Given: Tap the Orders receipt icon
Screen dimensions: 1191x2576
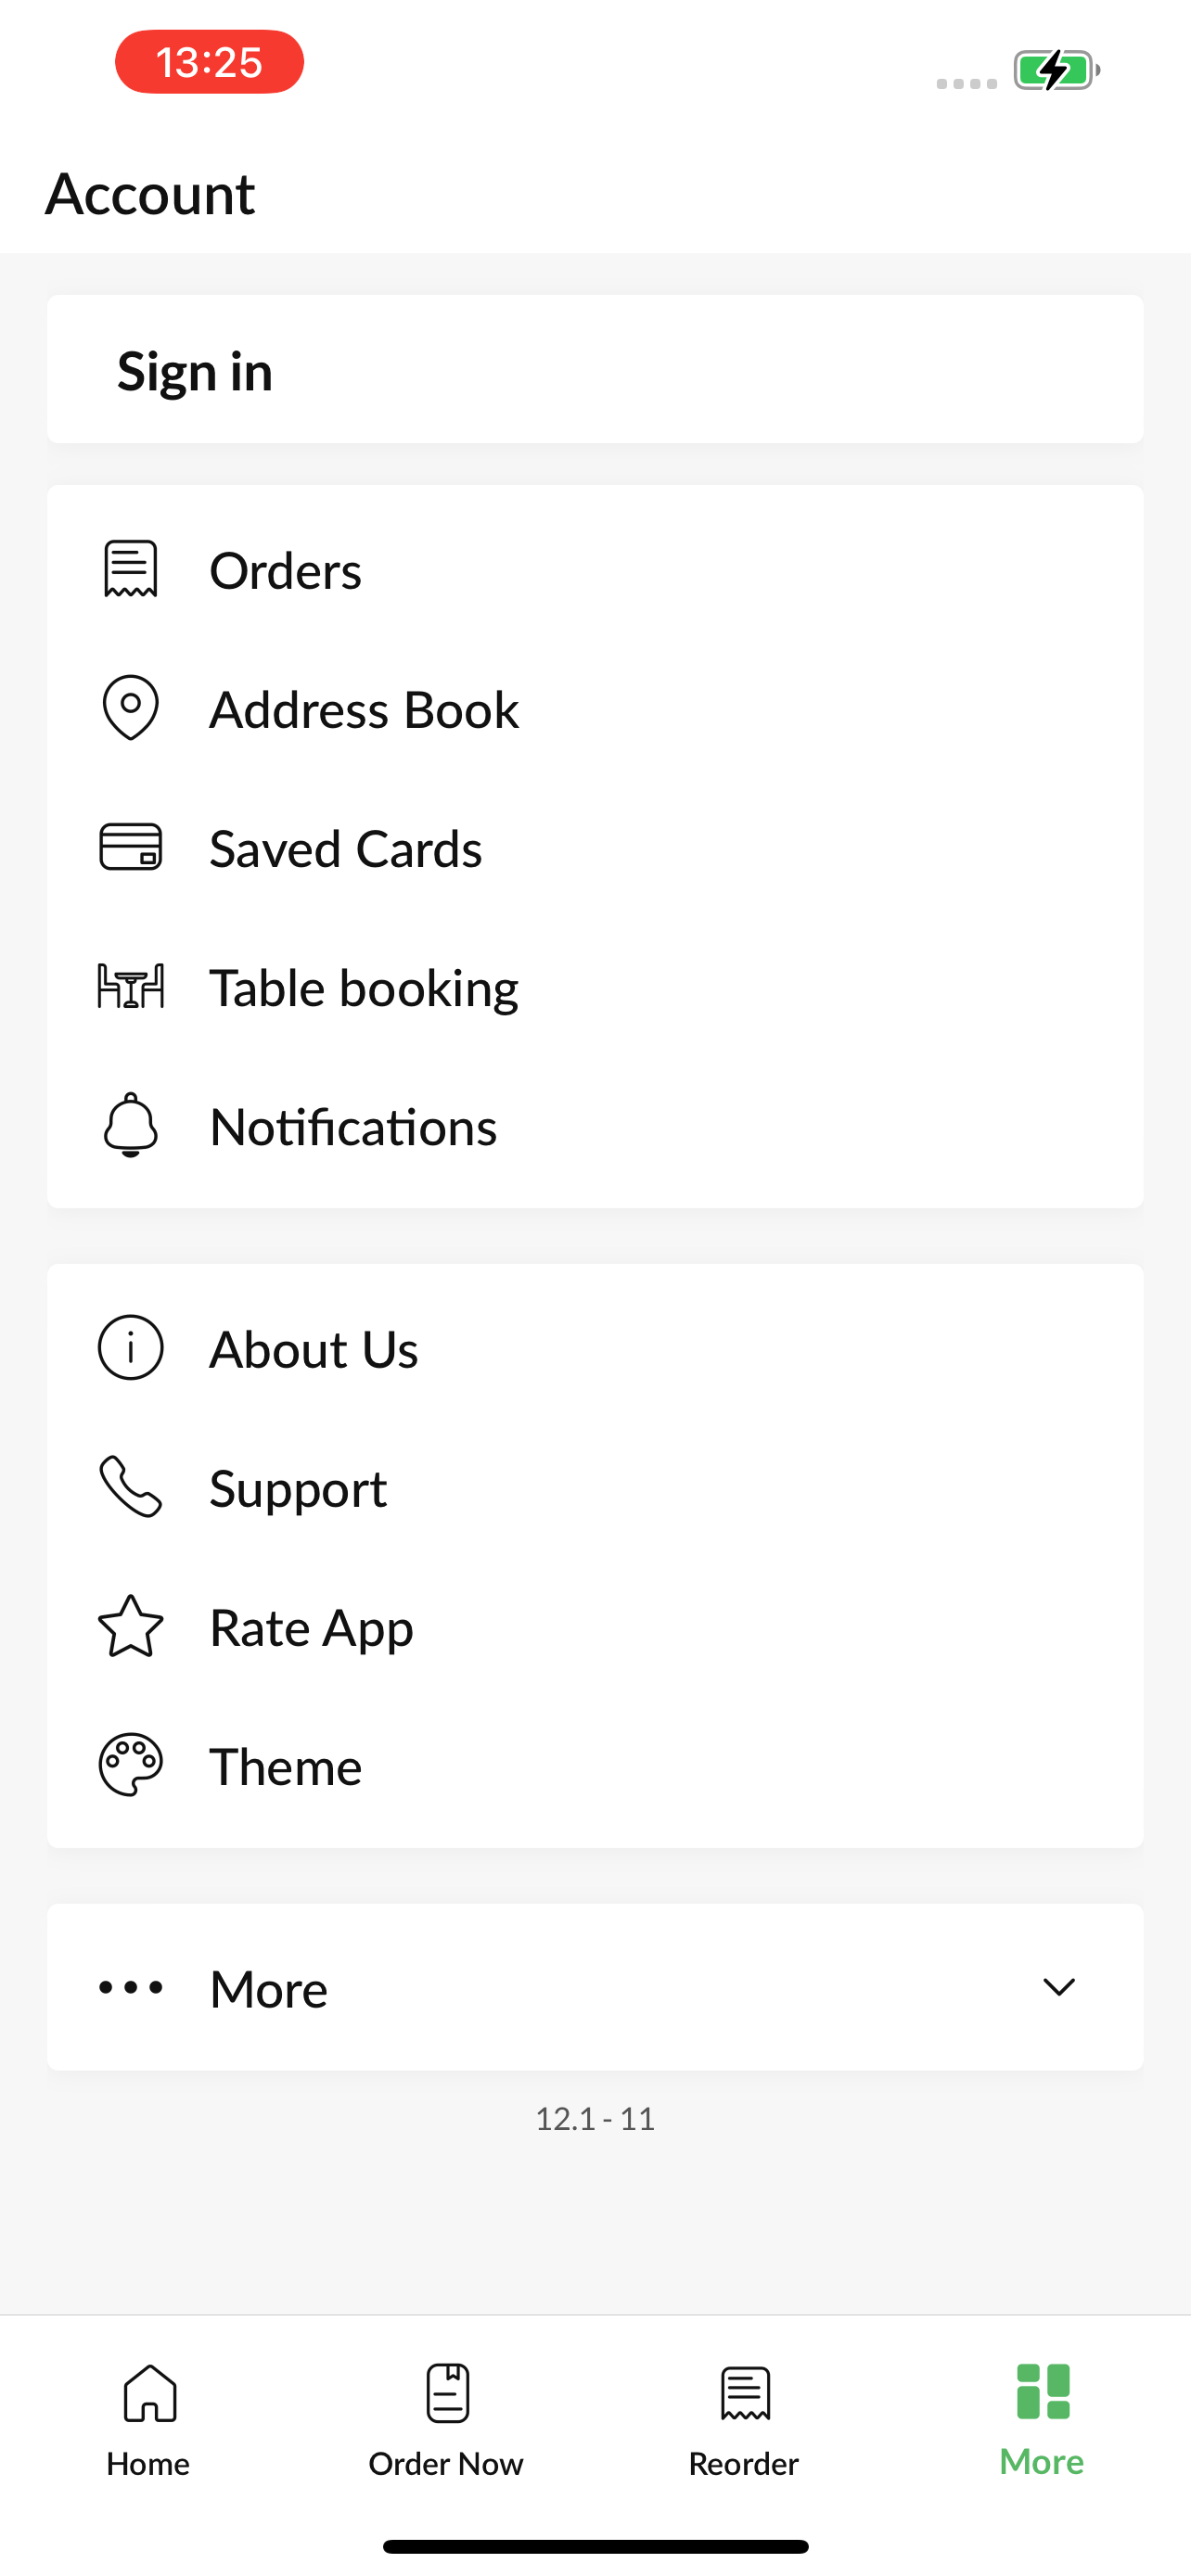Looking at the screenshot, I should click(131, 569).
